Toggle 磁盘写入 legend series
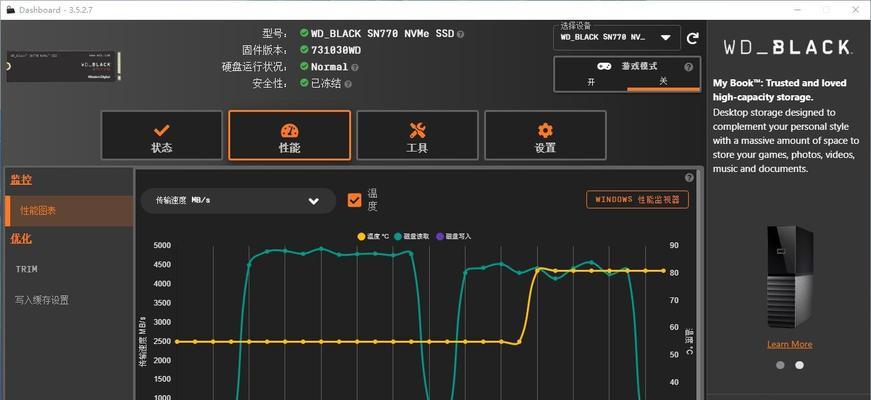 click(453, 236)
